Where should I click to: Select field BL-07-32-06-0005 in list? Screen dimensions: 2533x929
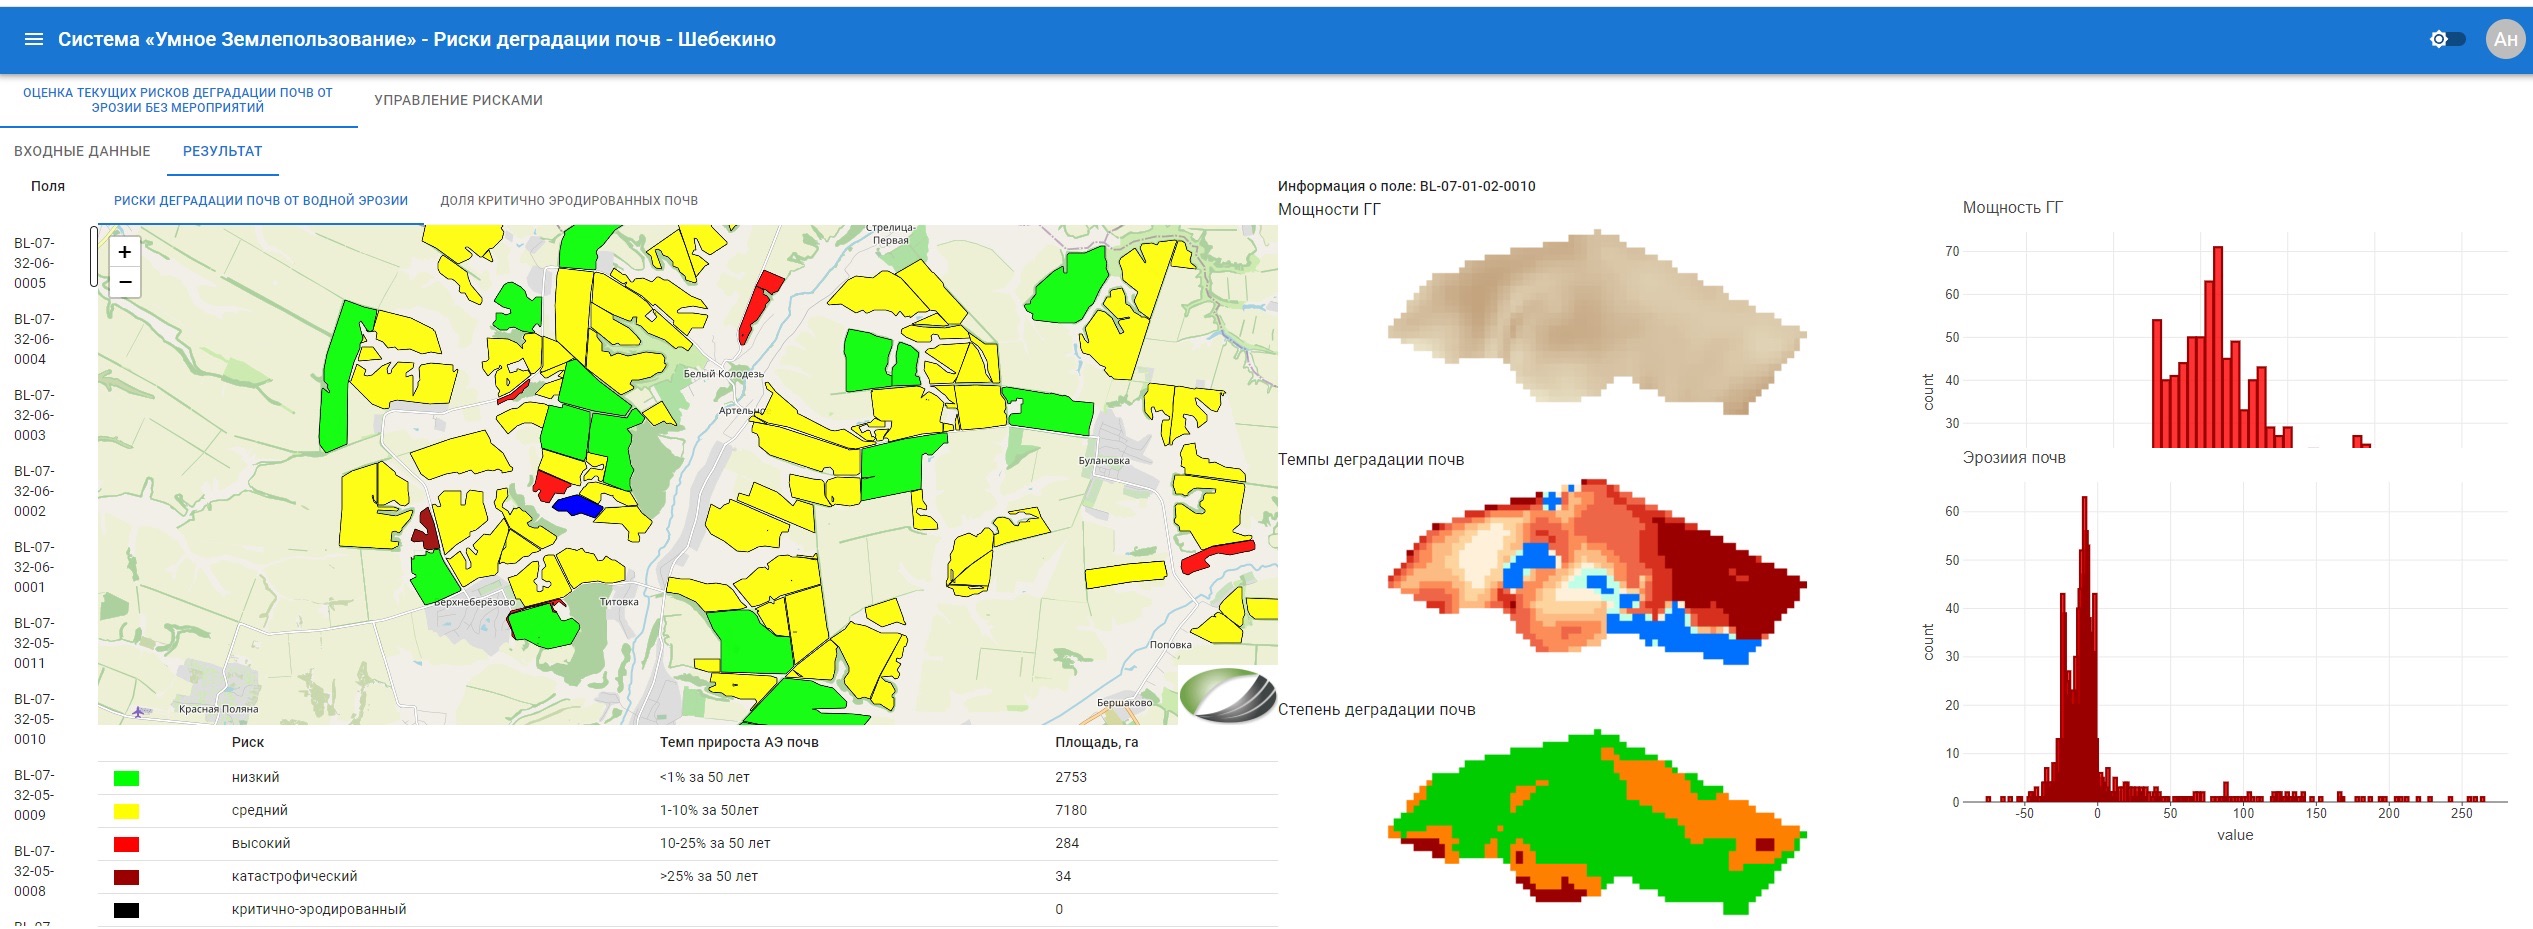point(35,263)
